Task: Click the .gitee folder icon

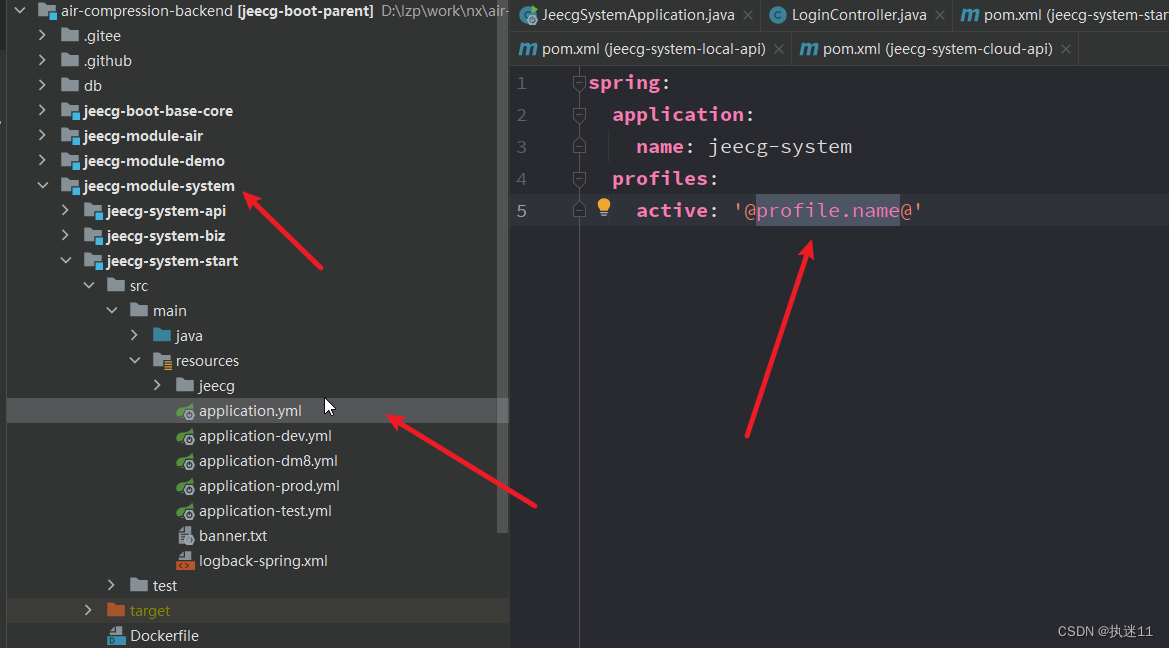Action: (70, 35)
